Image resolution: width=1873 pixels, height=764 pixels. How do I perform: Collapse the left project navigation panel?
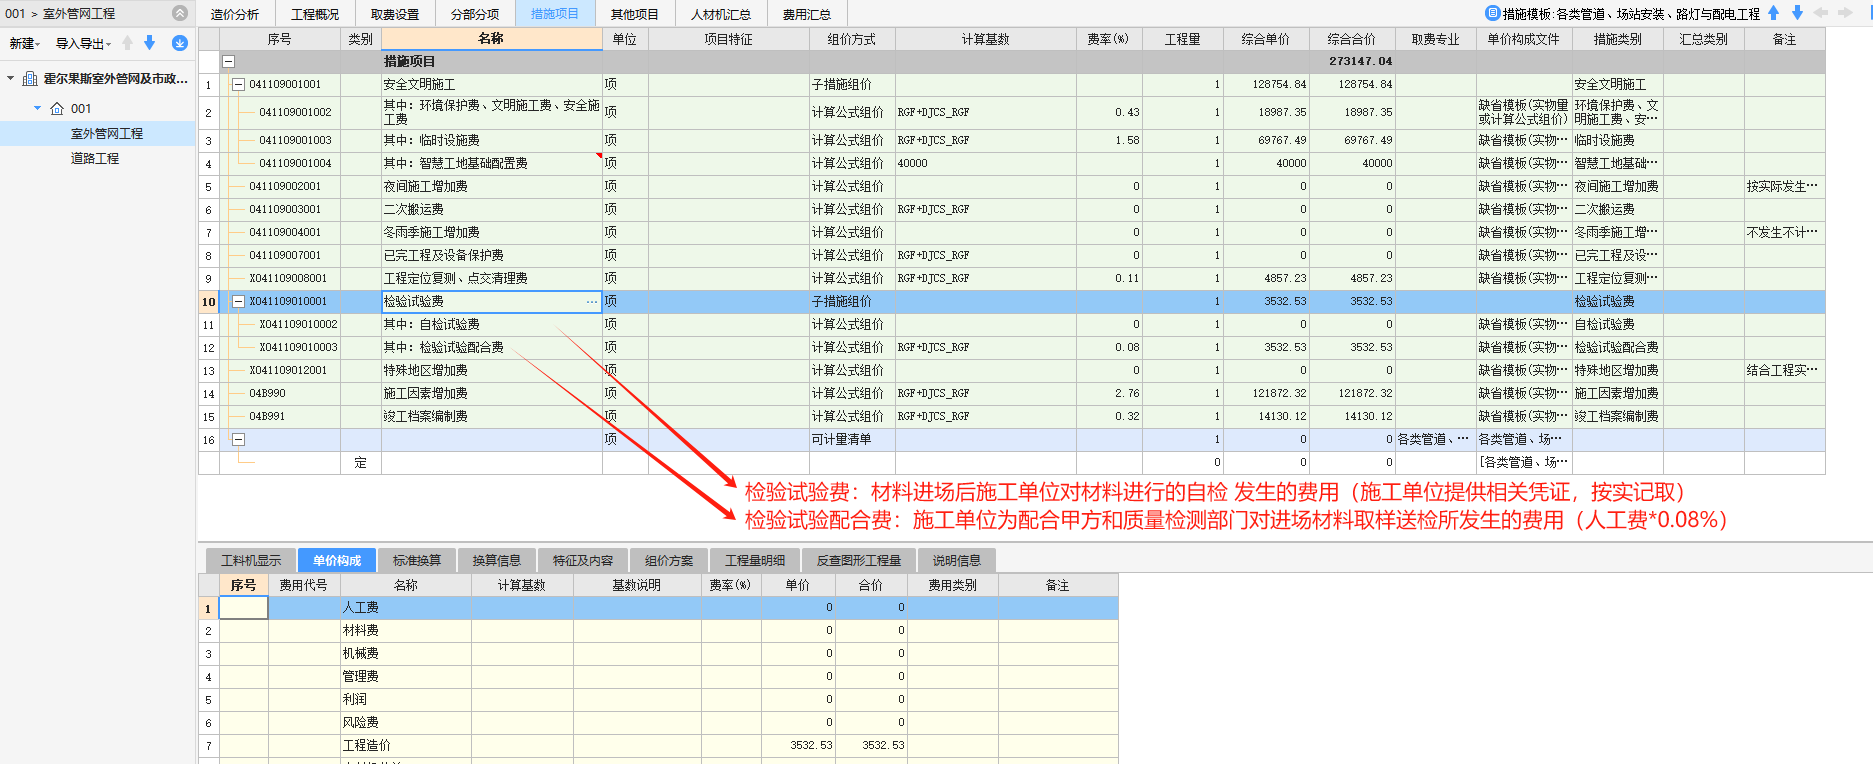point(180,13)
